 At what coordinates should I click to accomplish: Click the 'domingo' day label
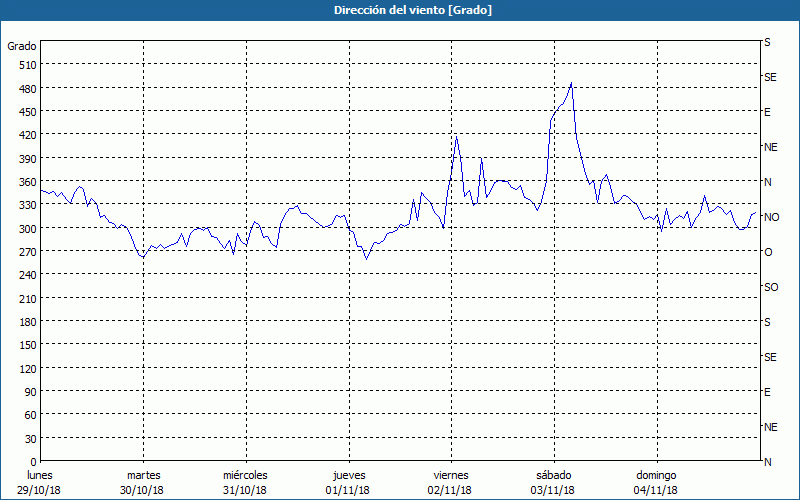click(656, 476)
